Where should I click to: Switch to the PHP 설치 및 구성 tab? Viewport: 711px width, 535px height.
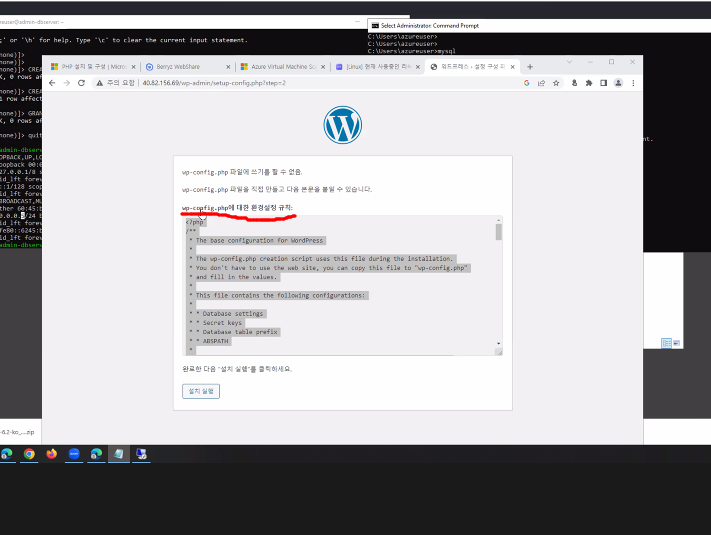point(93,67)
